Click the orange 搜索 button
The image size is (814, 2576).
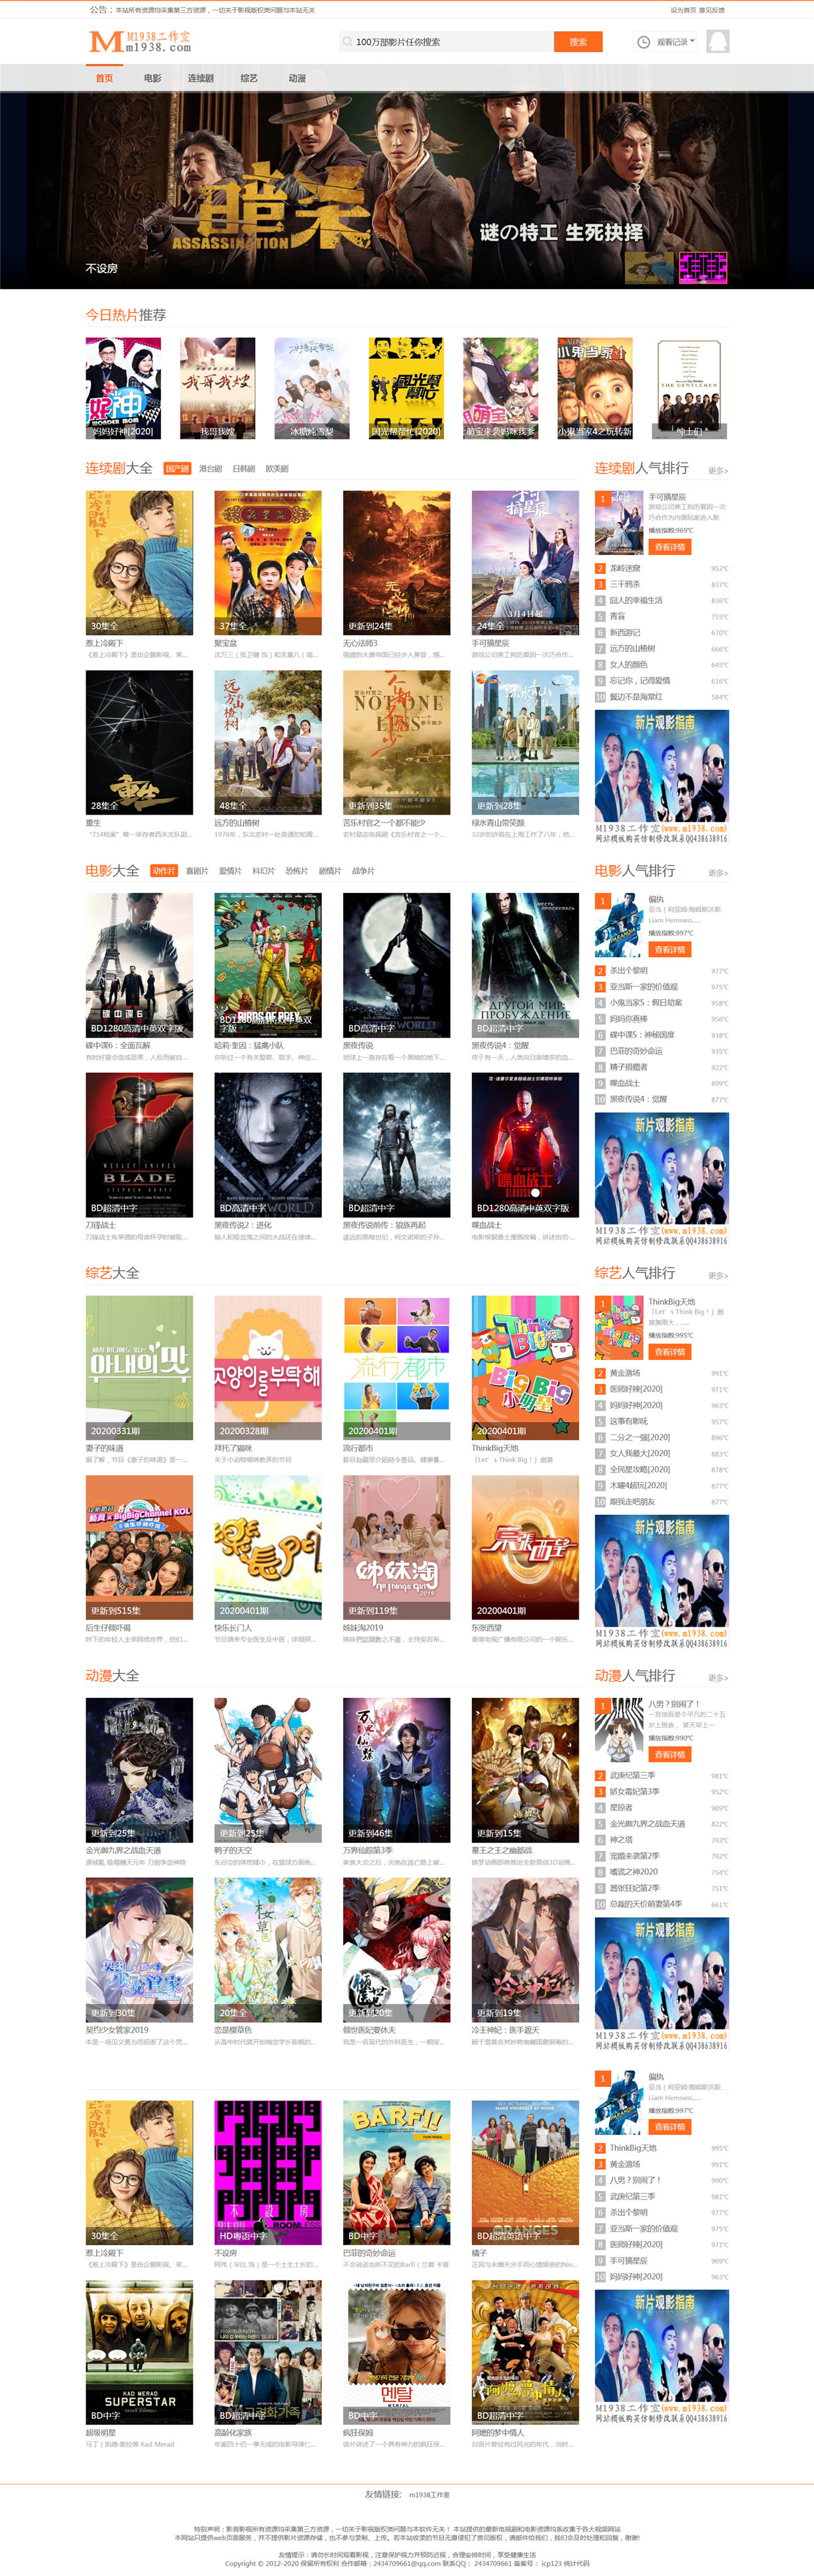pyautogui.click(x=578, y=42)
